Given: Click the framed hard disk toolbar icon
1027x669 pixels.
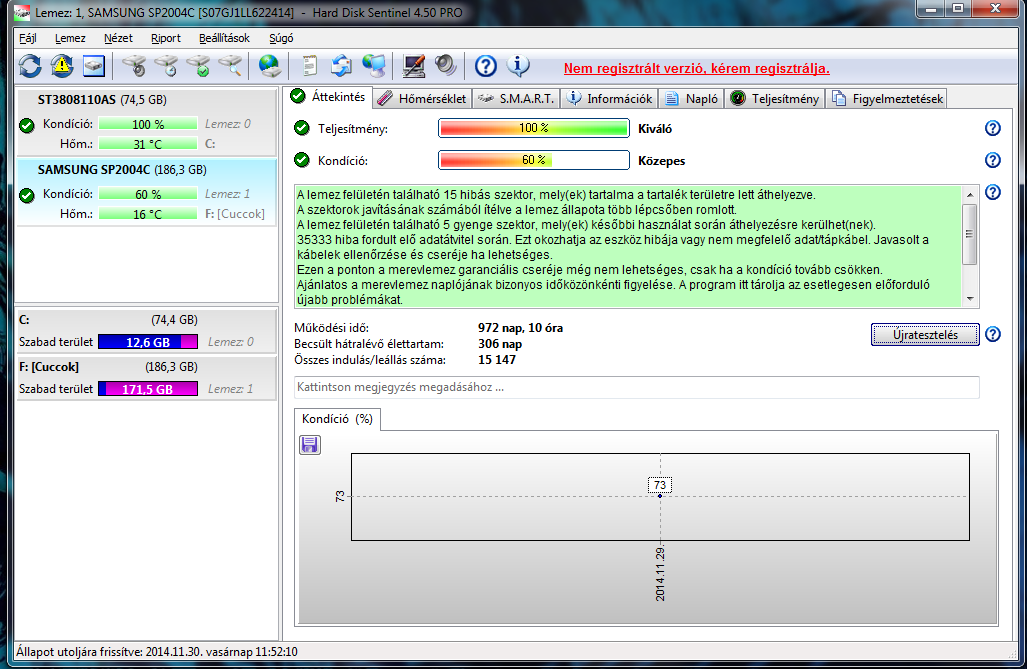Looking at the screenshot, I should coord(94,66).
